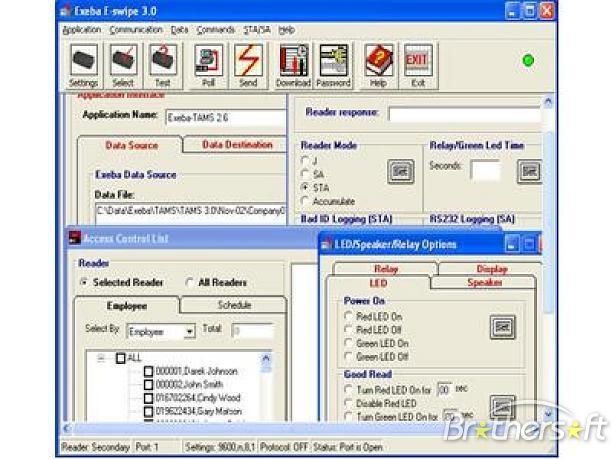Check employee 019622434 Gary Matson
Screen dimensions: 612x459
pyautogui.click(x=148, y=411)
